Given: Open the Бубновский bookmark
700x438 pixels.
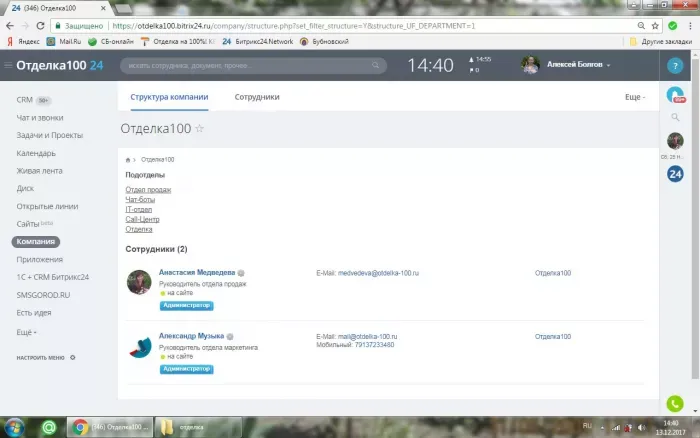Looking at the screenshot, I should click(324, 42).
